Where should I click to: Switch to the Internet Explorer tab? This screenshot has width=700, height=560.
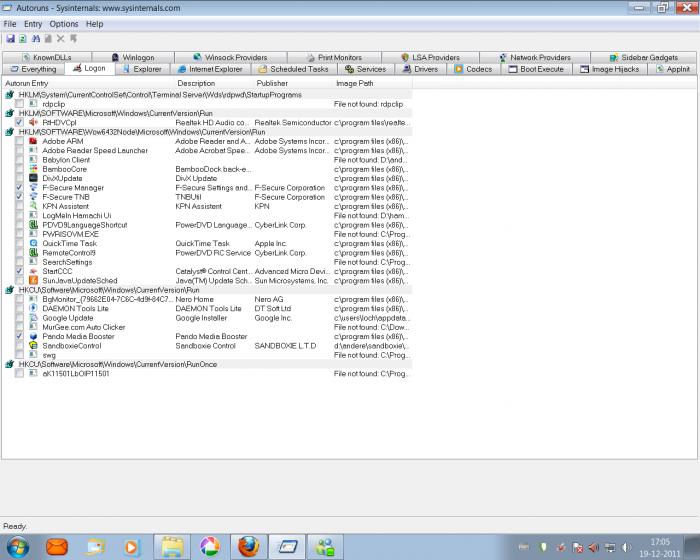click(x=210, y=69)
